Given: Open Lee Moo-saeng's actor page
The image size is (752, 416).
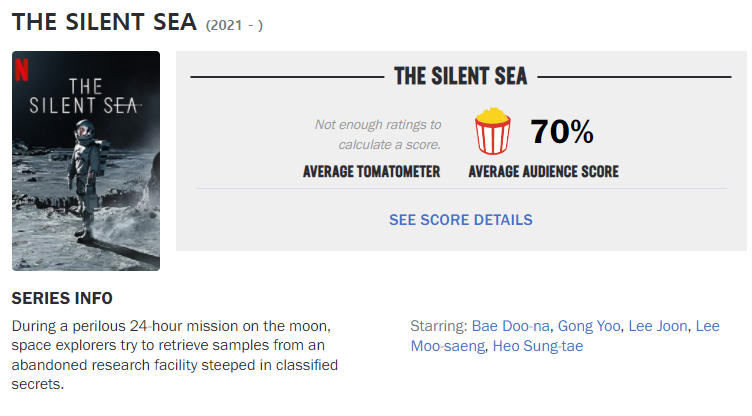Looking at the screenshot, I should [x=565, y=336].
